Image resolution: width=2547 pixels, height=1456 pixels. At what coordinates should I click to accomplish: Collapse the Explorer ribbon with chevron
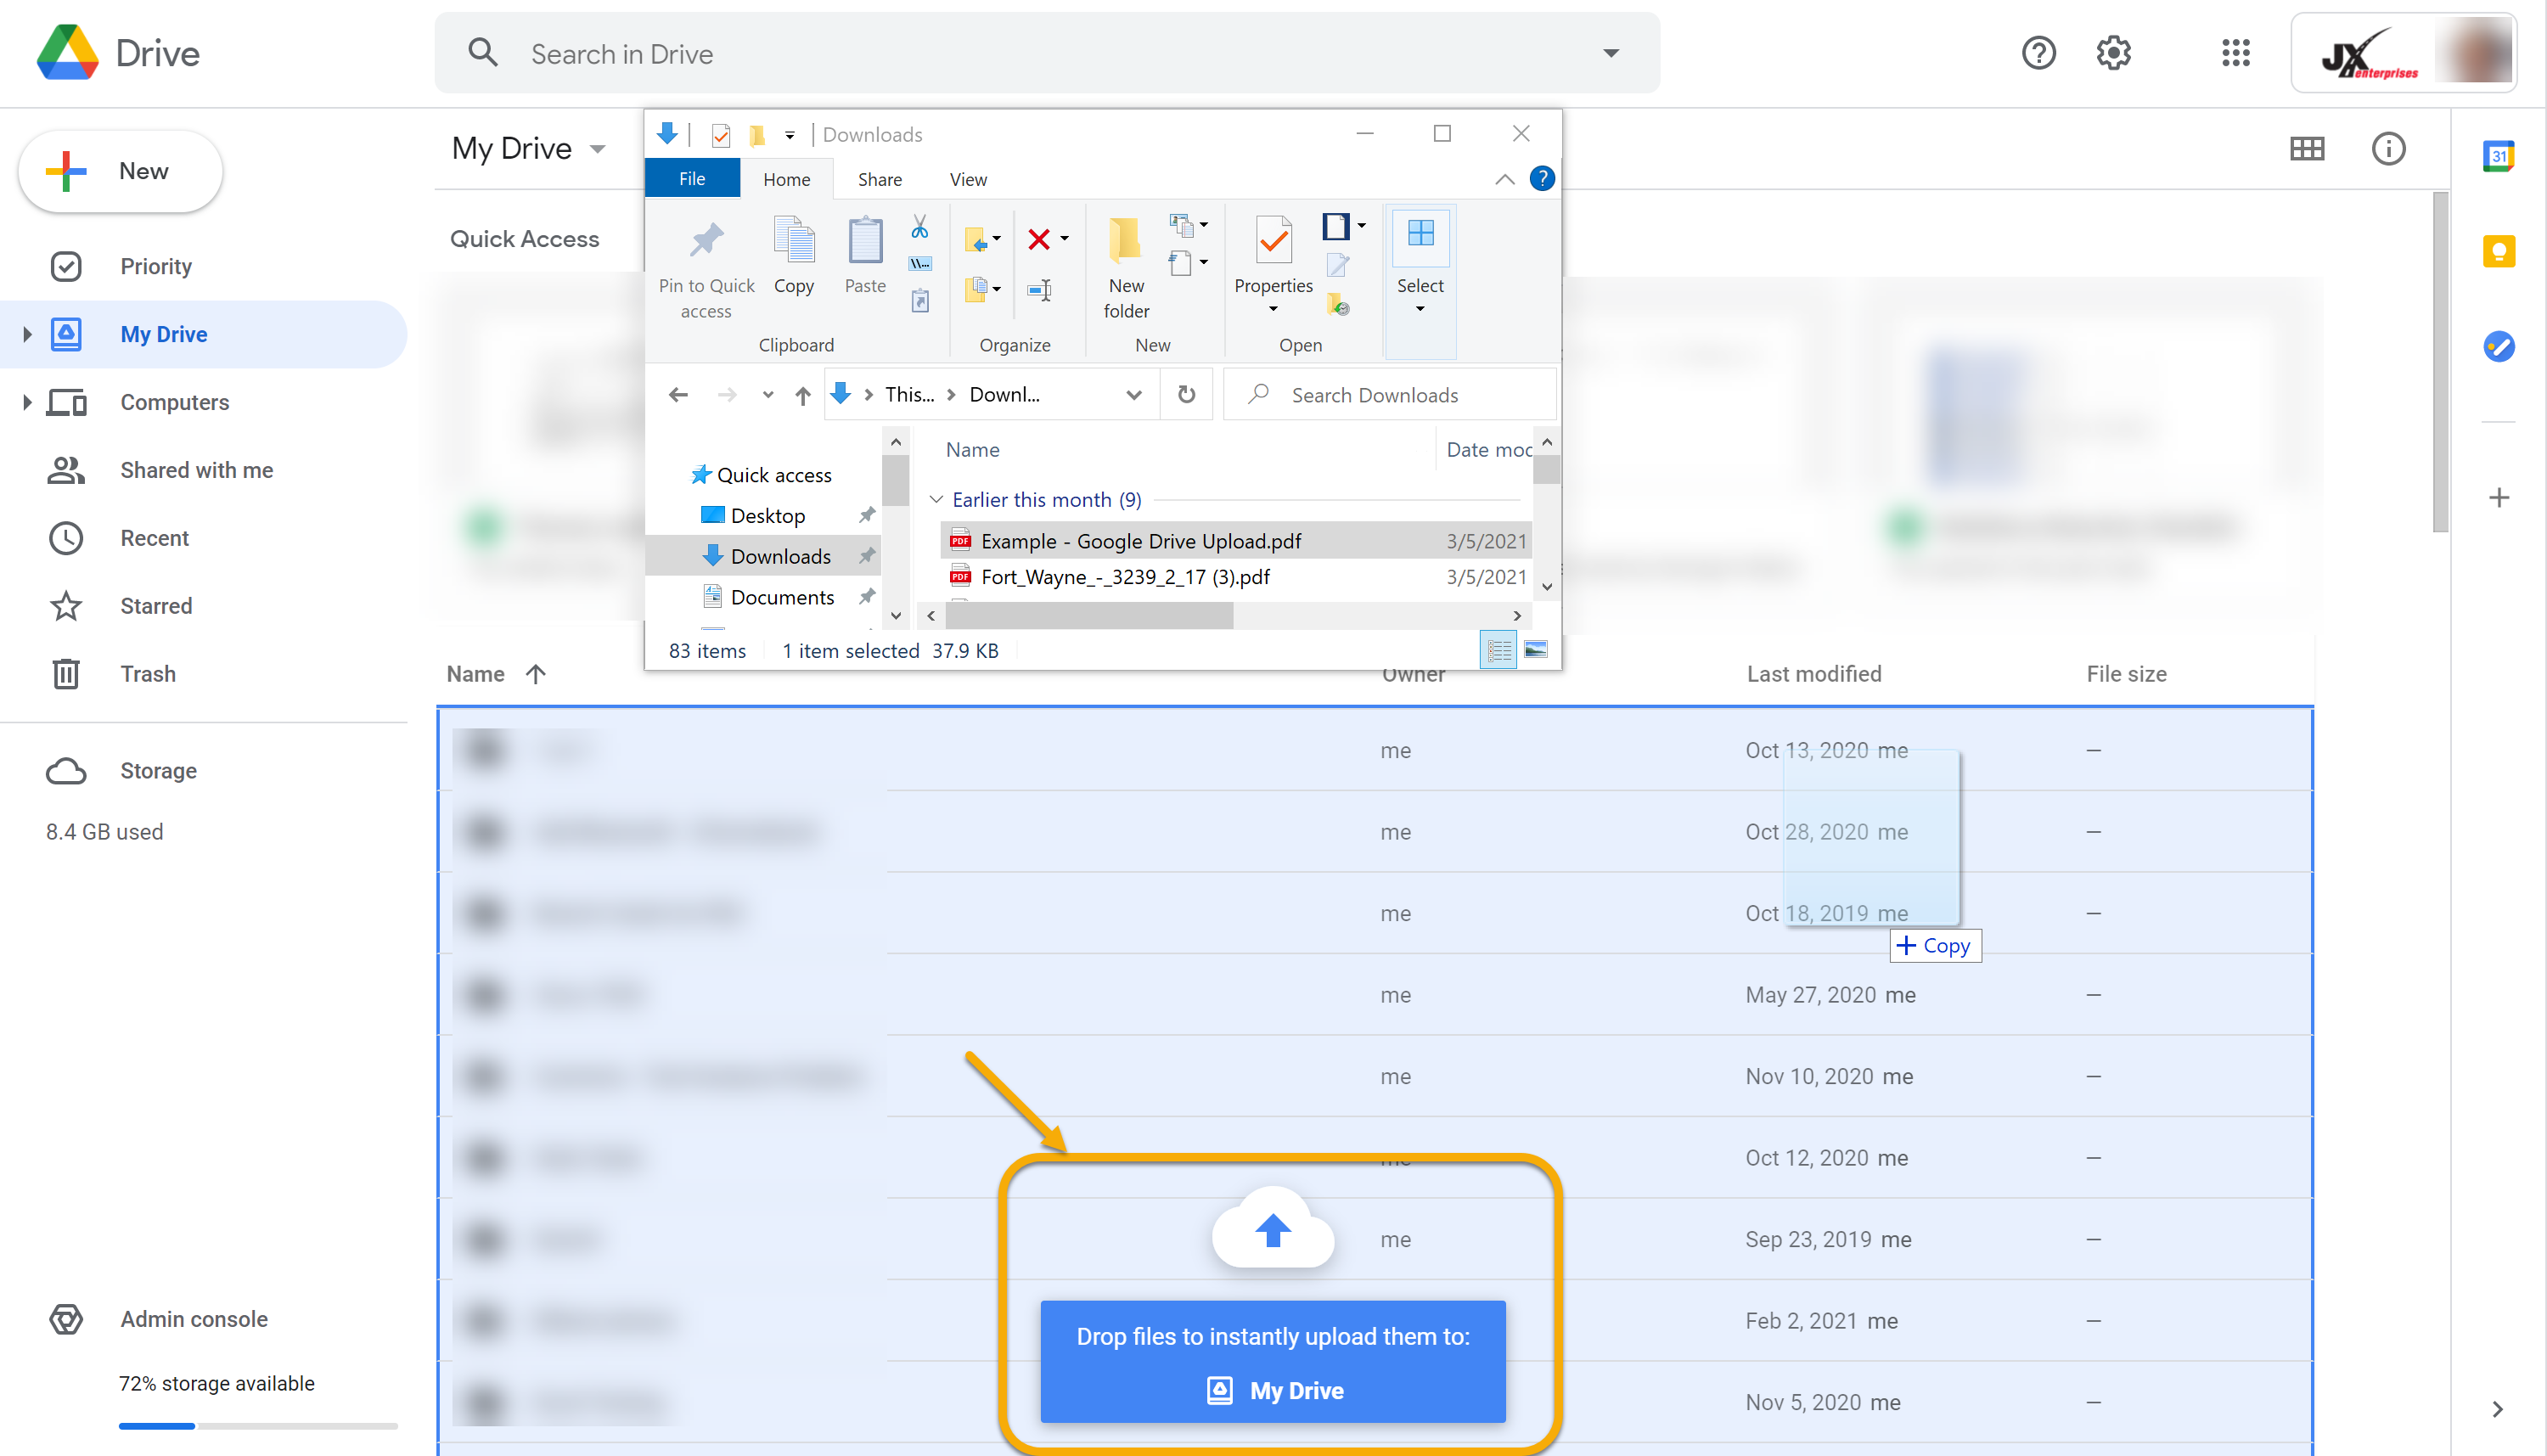click(x=1504, y=179)
